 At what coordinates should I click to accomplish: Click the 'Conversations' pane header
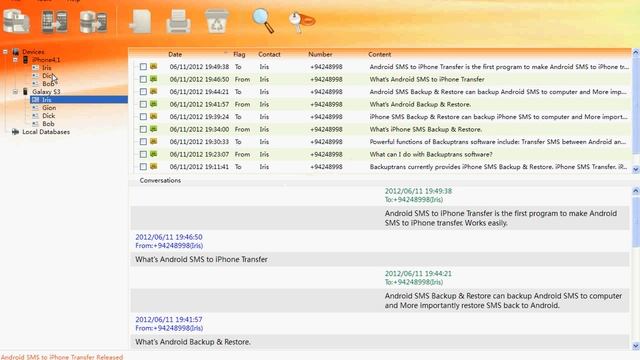tap(160, 180)
